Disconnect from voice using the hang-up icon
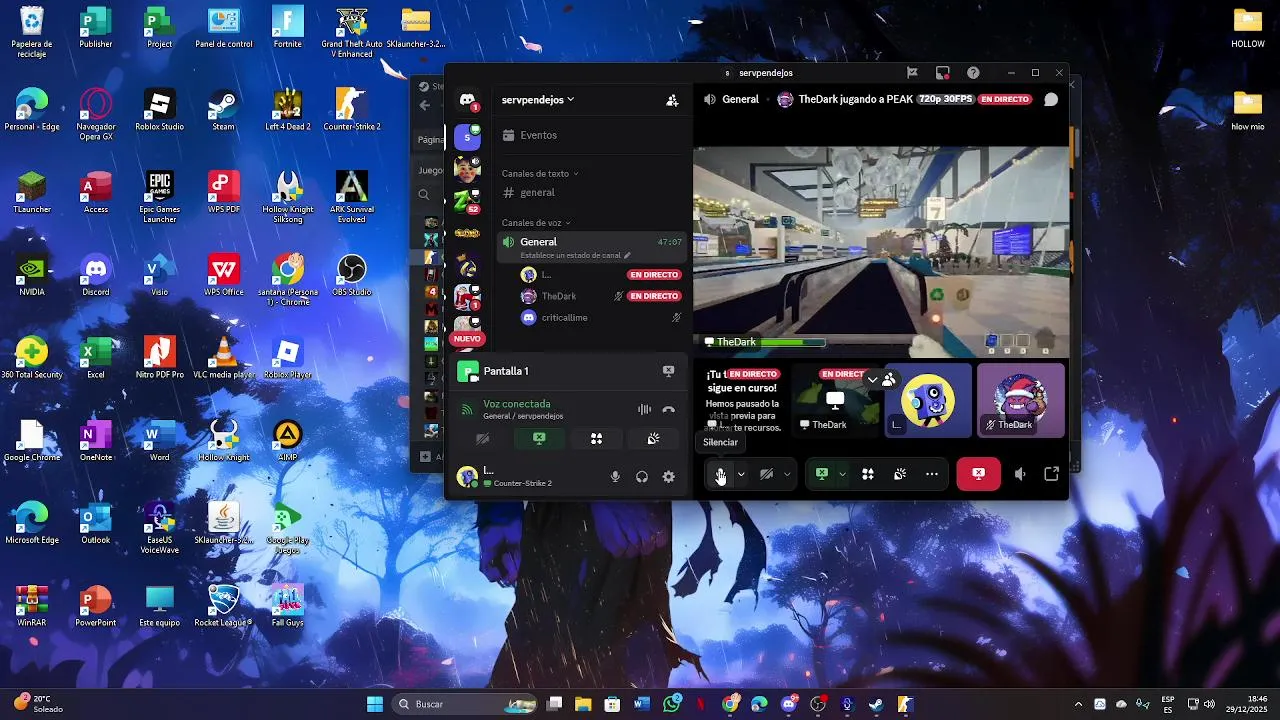Screen dimensions: 1280x720 (x=669, y=409)
